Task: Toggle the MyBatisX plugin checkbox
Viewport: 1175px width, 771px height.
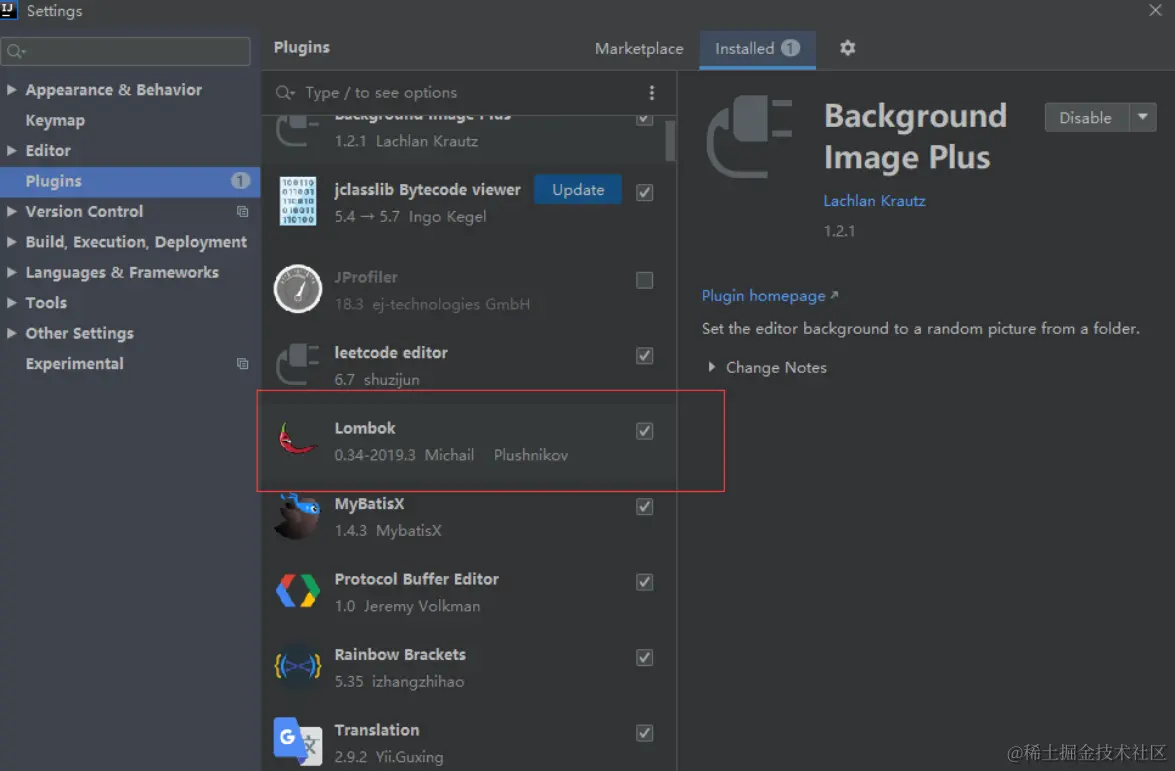Action: (644, 507)
